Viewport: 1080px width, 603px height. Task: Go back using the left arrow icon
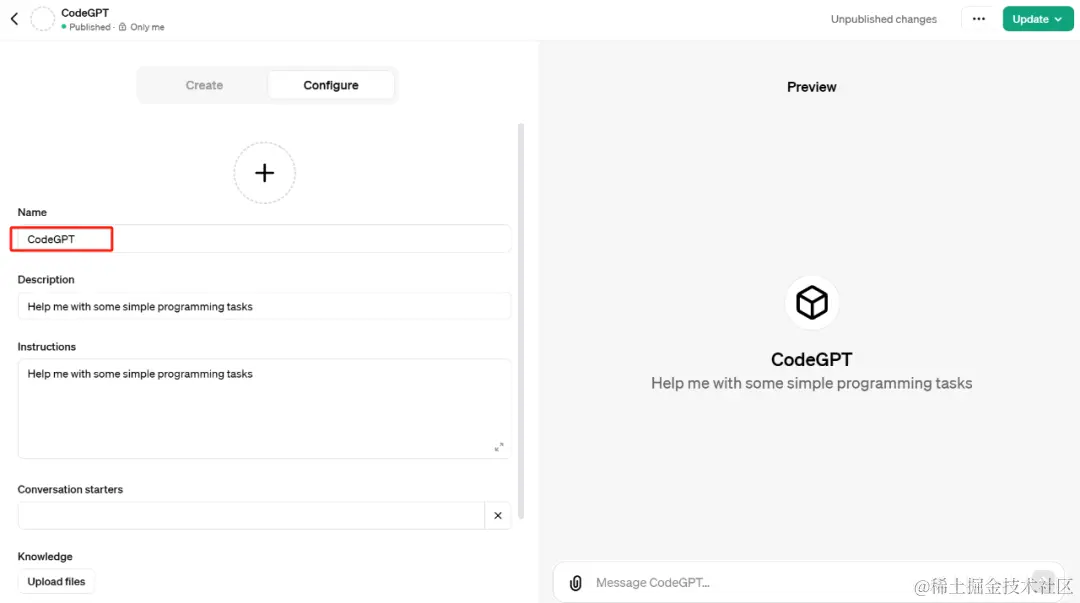click(14, 19)
